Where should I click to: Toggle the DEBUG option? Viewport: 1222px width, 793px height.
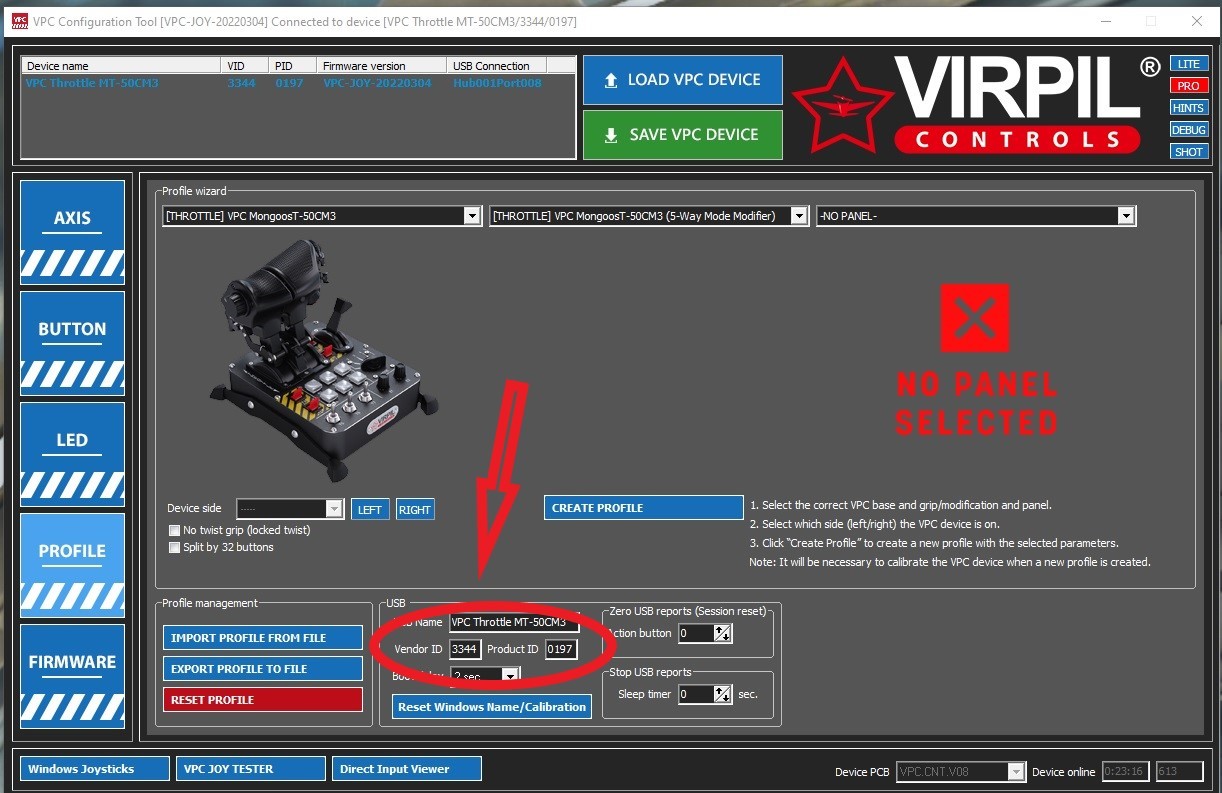pyautogui.click(x=1188, y=130)
